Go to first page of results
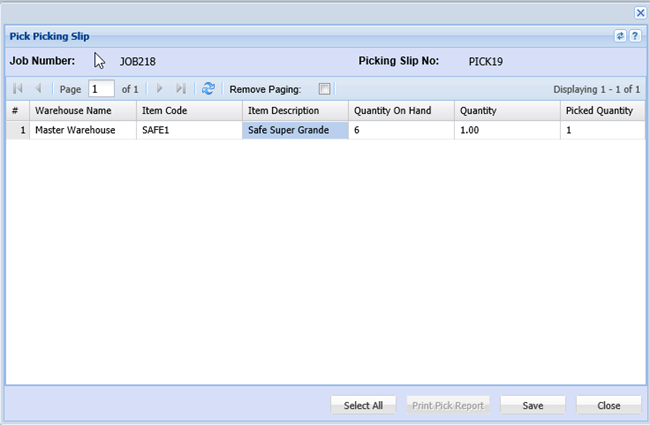 coord(17,89)
